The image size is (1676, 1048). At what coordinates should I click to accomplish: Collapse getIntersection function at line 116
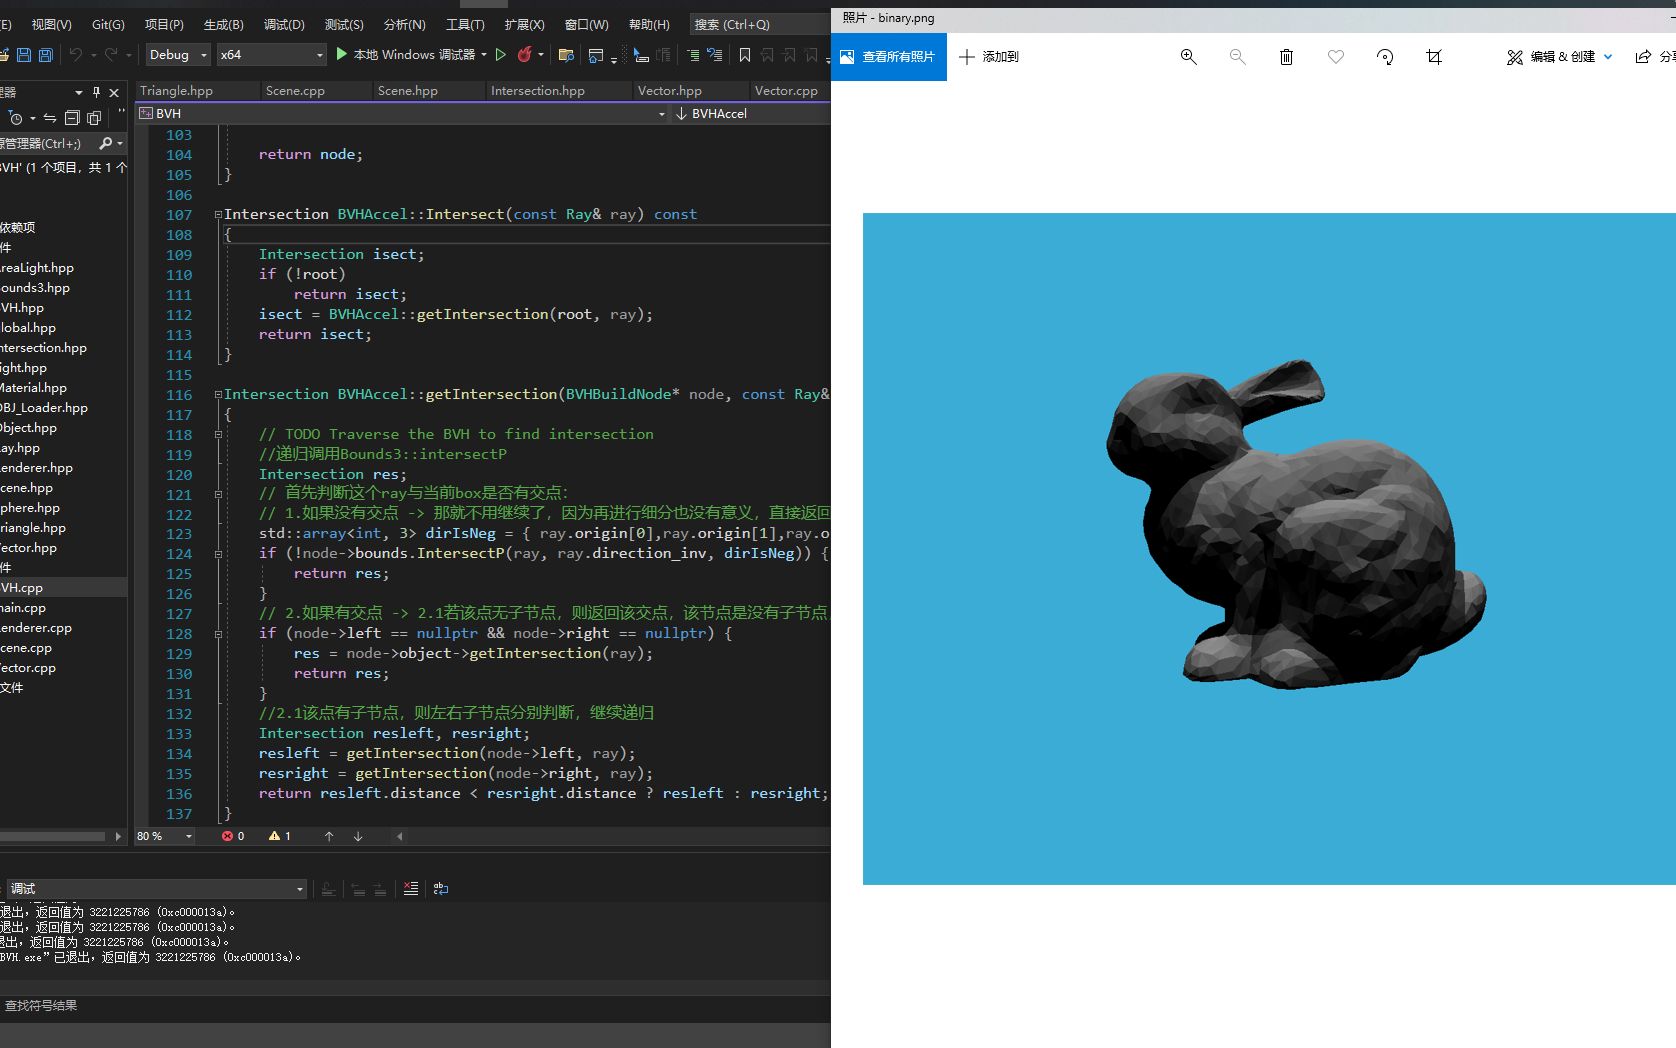click(x=218, y=394)
